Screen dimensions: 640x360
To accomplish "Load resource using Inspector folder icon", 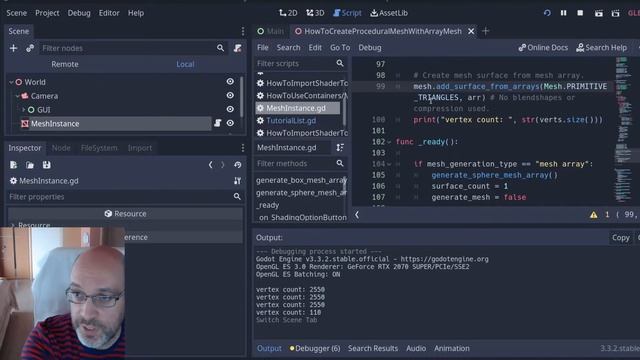I will click(x=30, y=165).
